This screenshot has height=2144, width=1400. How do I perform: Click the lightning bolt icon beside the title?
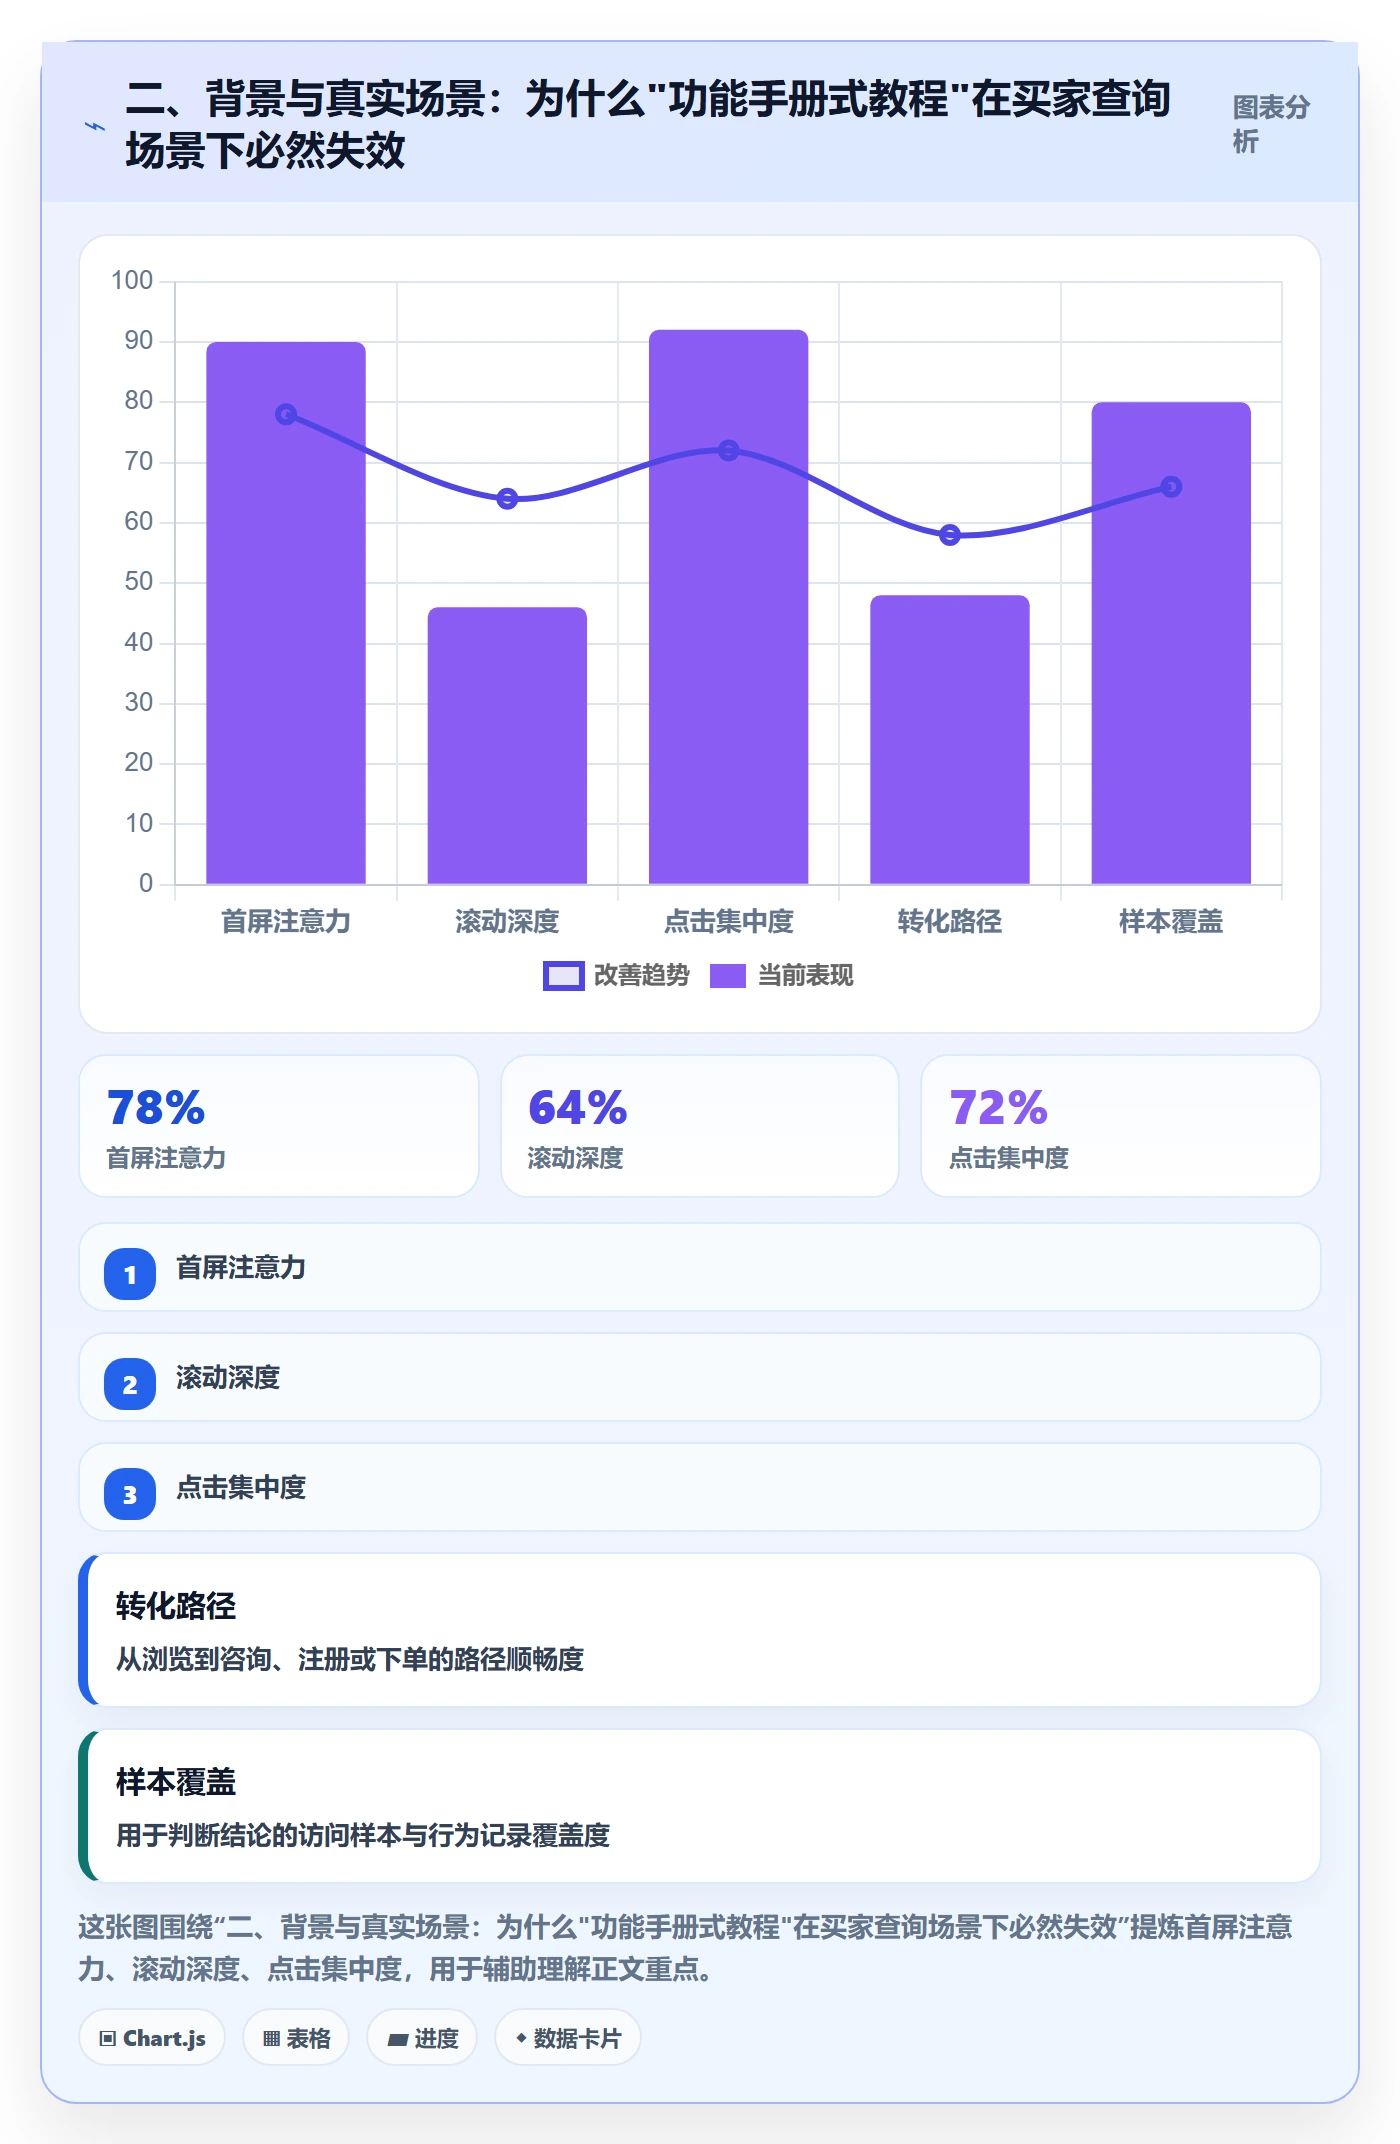point(94,126)
